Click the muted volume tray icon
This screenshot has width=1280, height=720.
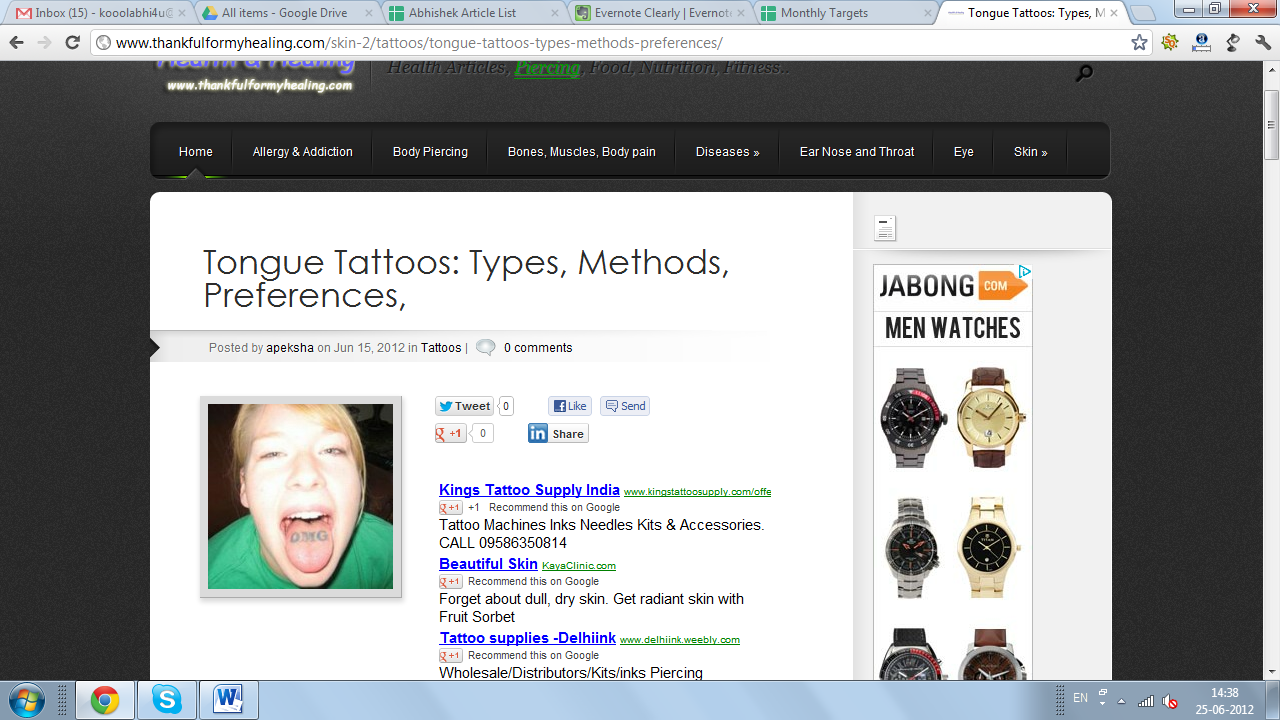click(1168, 700)
